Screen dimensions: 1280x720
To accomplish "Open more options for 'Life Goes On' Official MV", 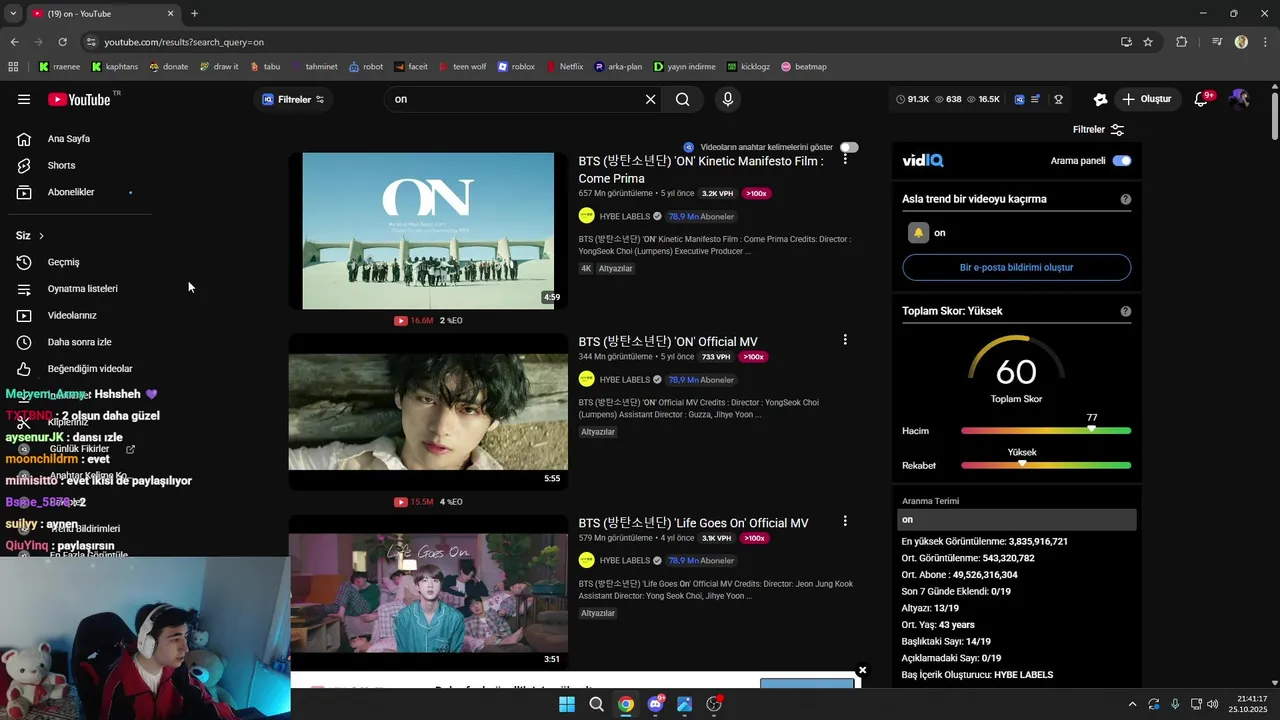I will click(845, 521).
